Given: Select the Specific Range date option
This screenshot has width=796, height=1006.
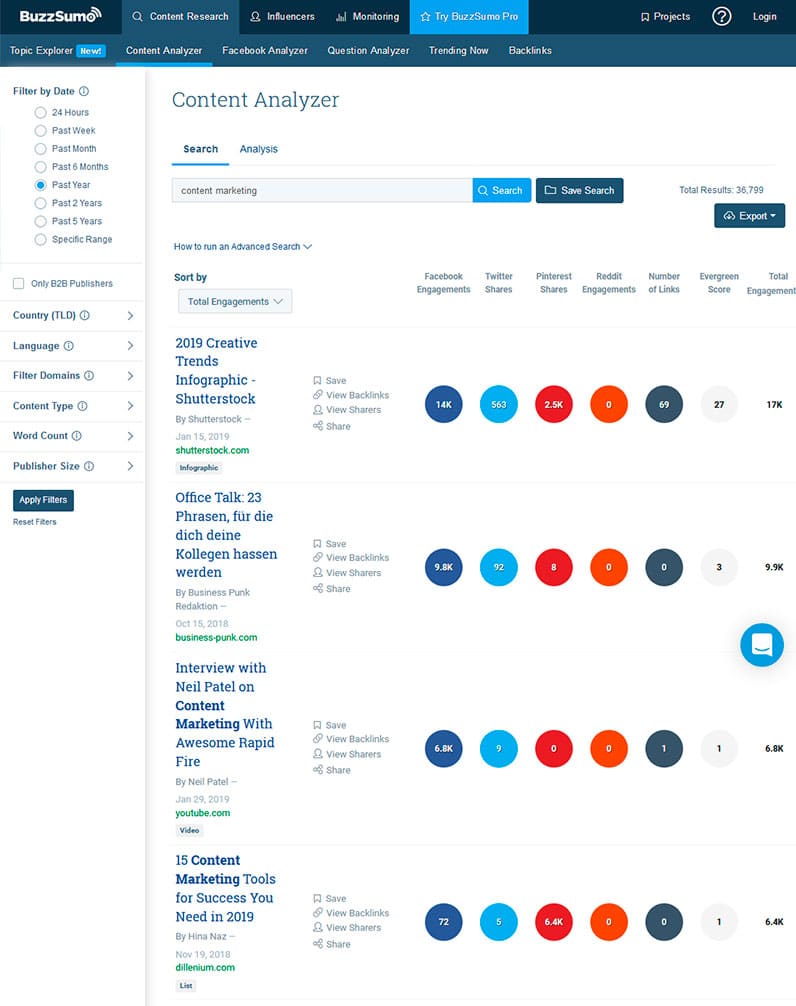Looking at the screenshot, I should click(x=40, y=239).
